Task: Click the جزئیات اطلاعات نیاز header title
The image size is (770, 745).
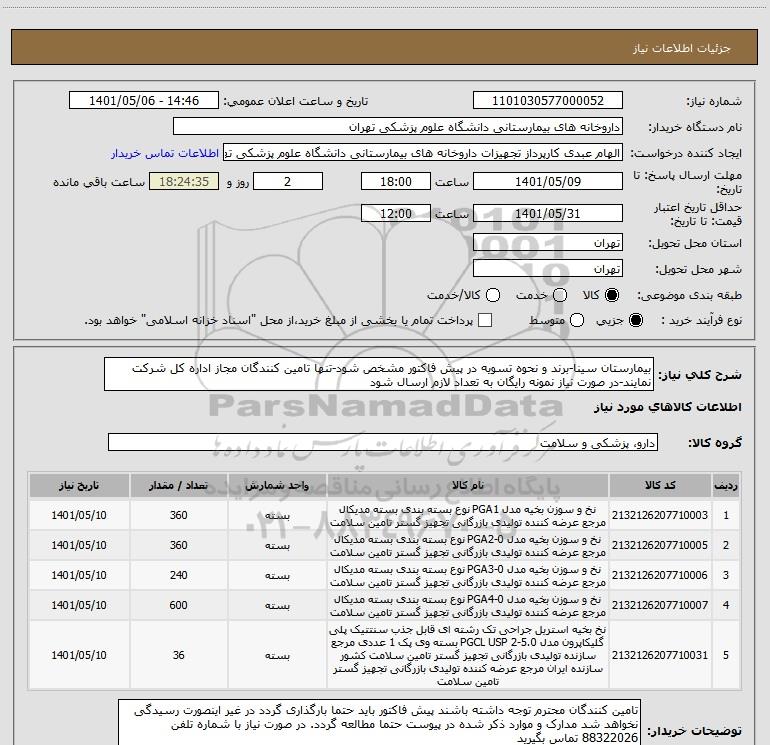Action: (x=682, y=48)
